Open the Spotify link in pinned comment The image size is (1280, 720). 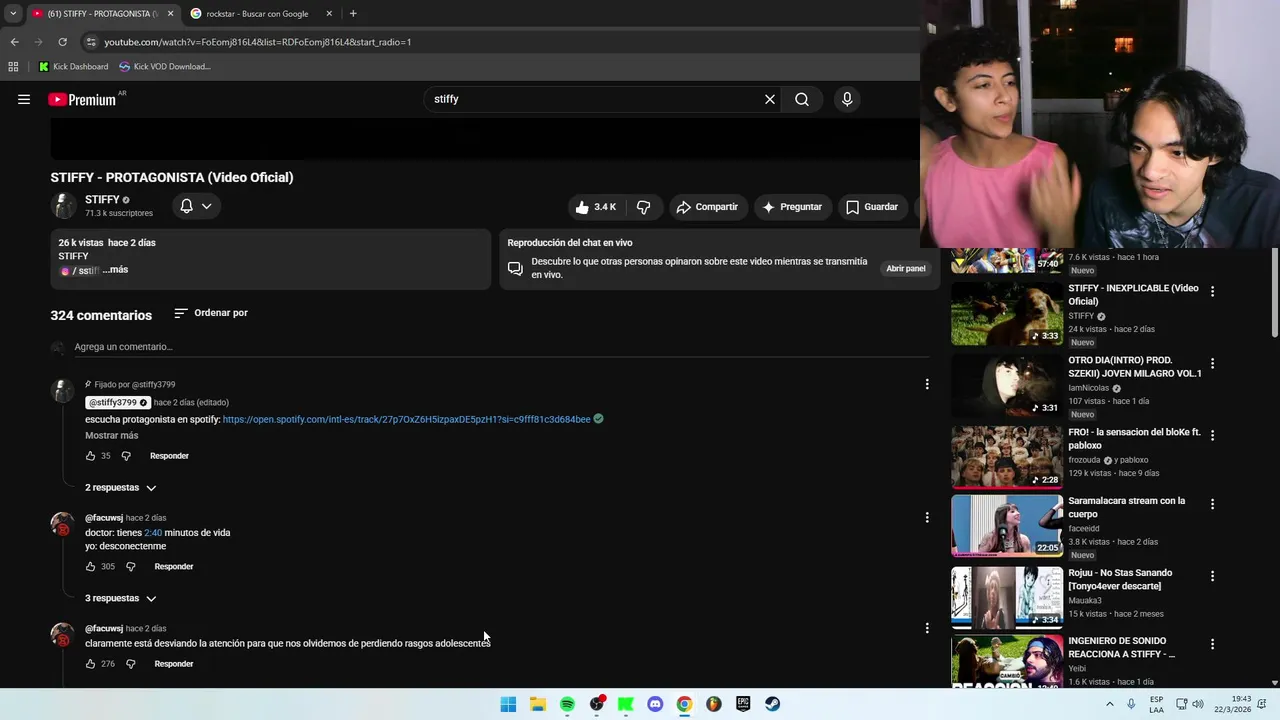click(x=406, y=419)
